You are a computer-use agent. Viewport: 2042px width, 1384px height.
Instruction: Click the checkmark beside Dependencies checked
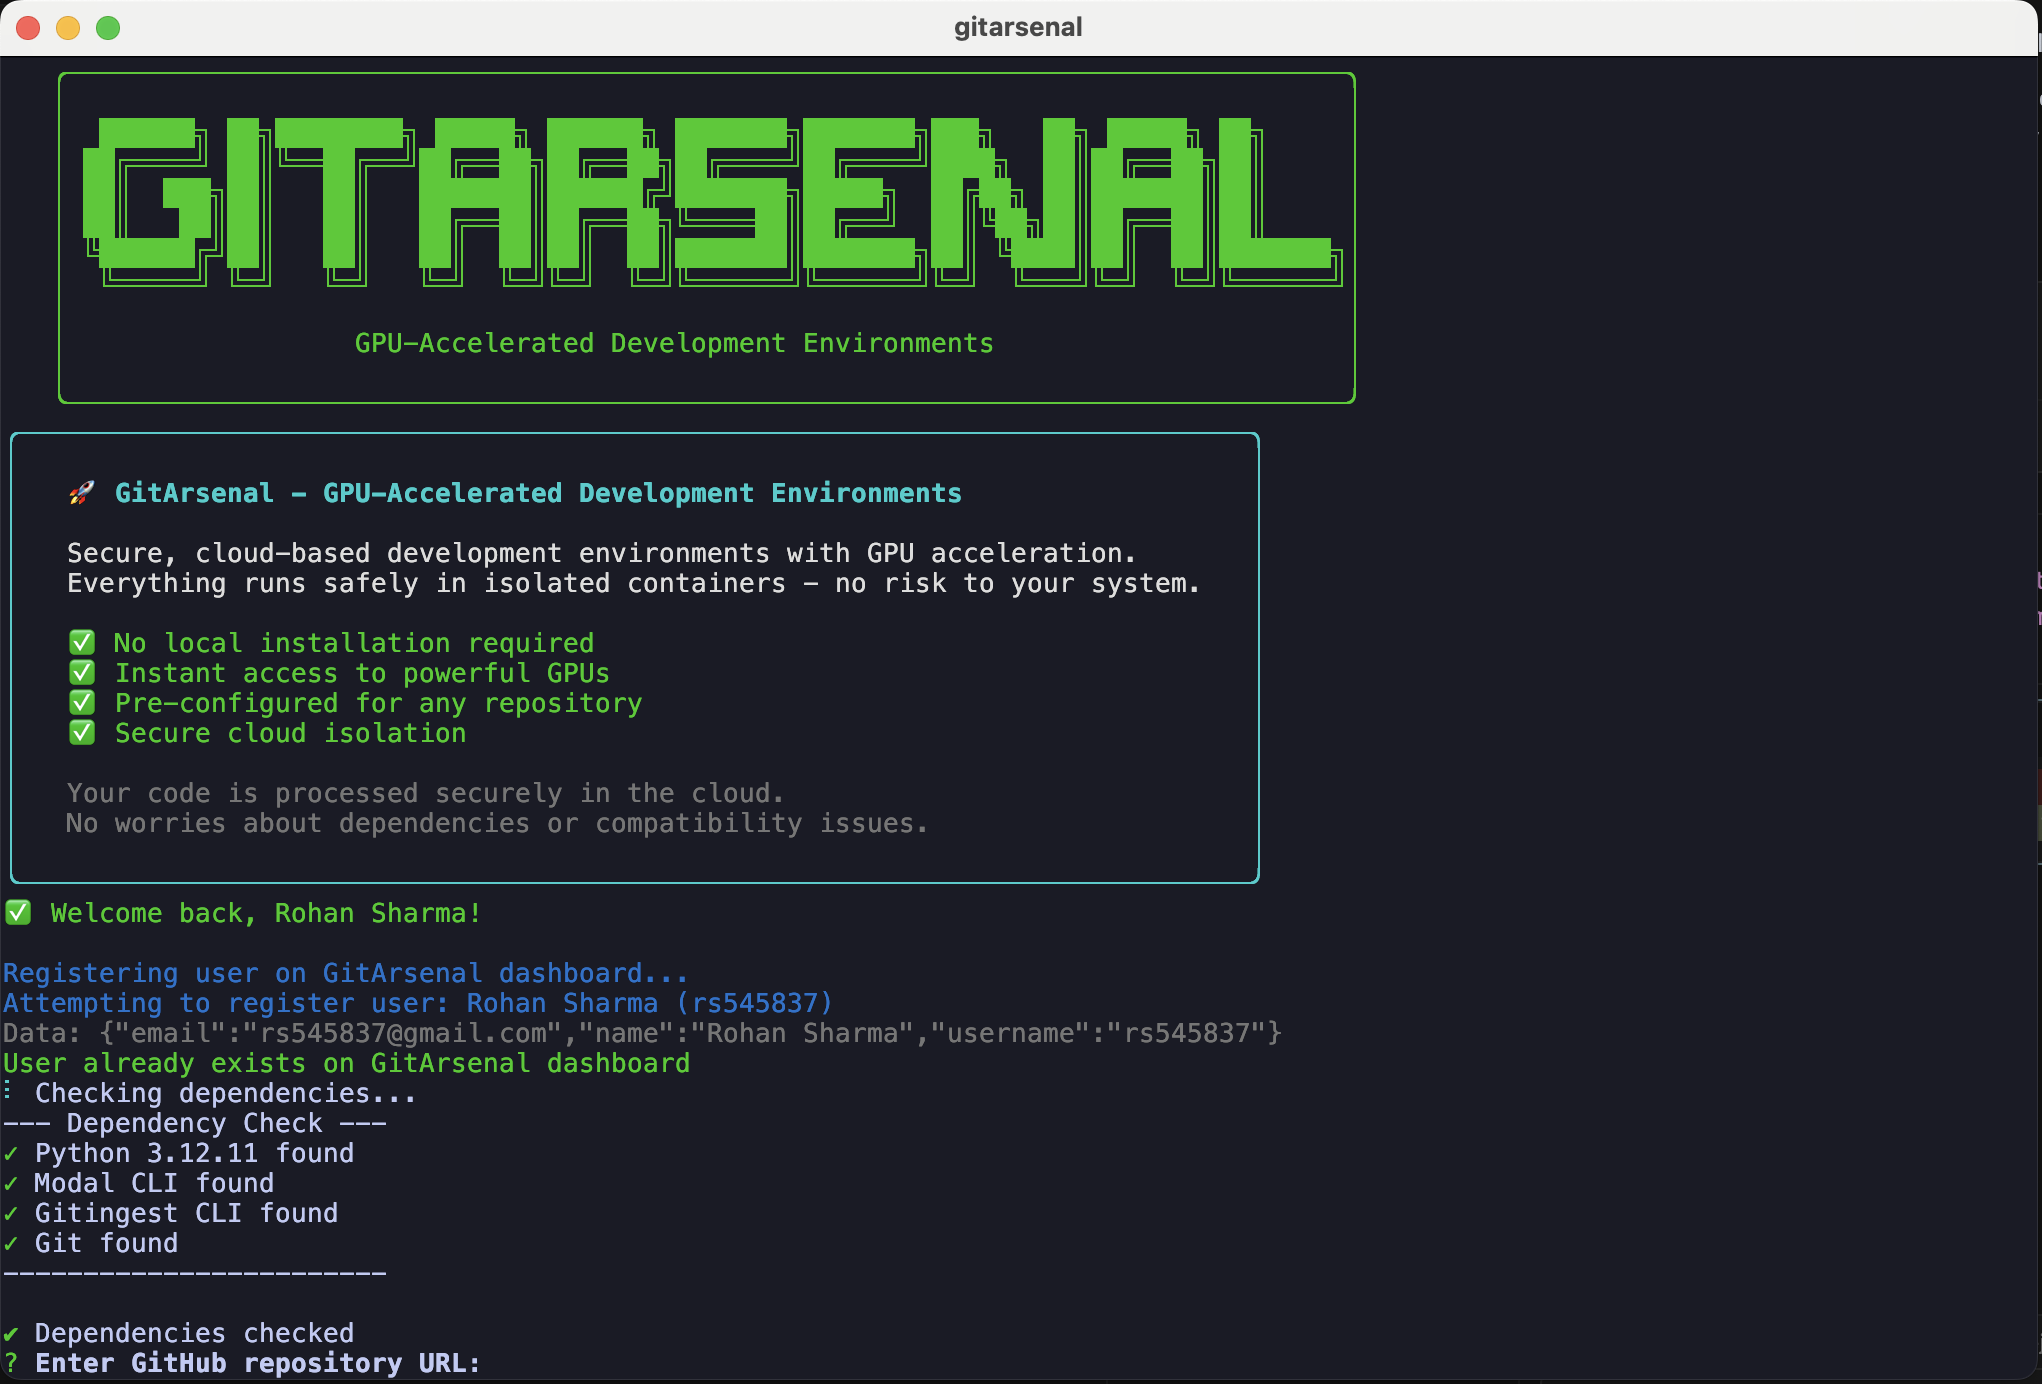(x=12, y=1332)
